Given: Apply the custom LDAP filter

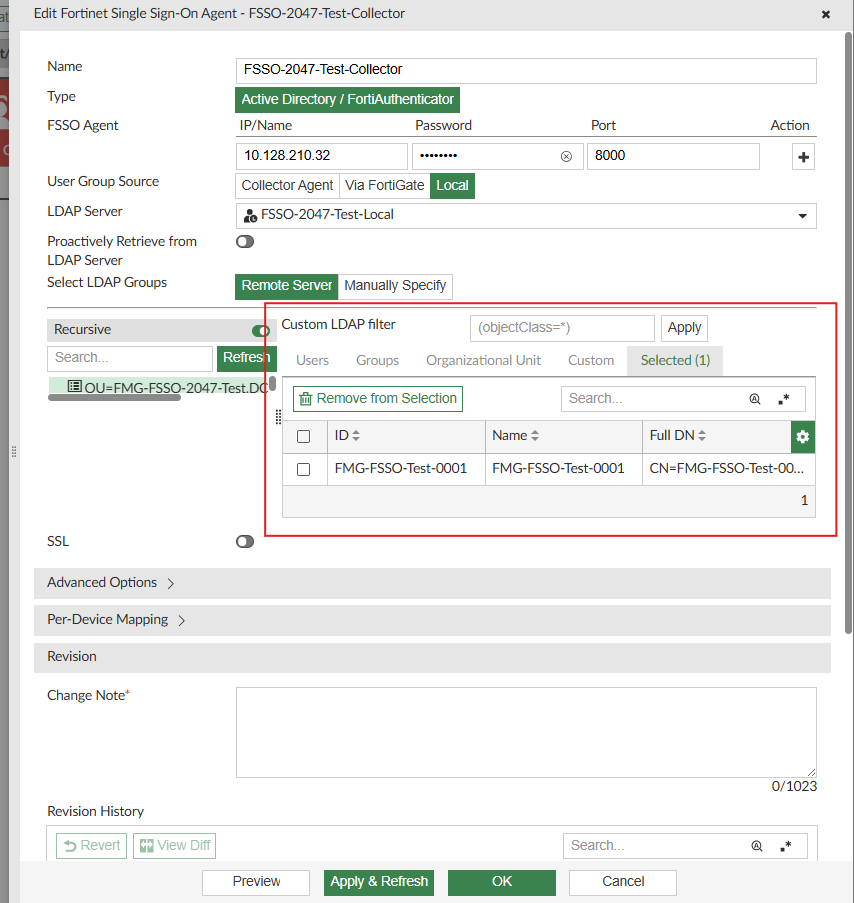Looking at the screenshot, I should 684,328.
